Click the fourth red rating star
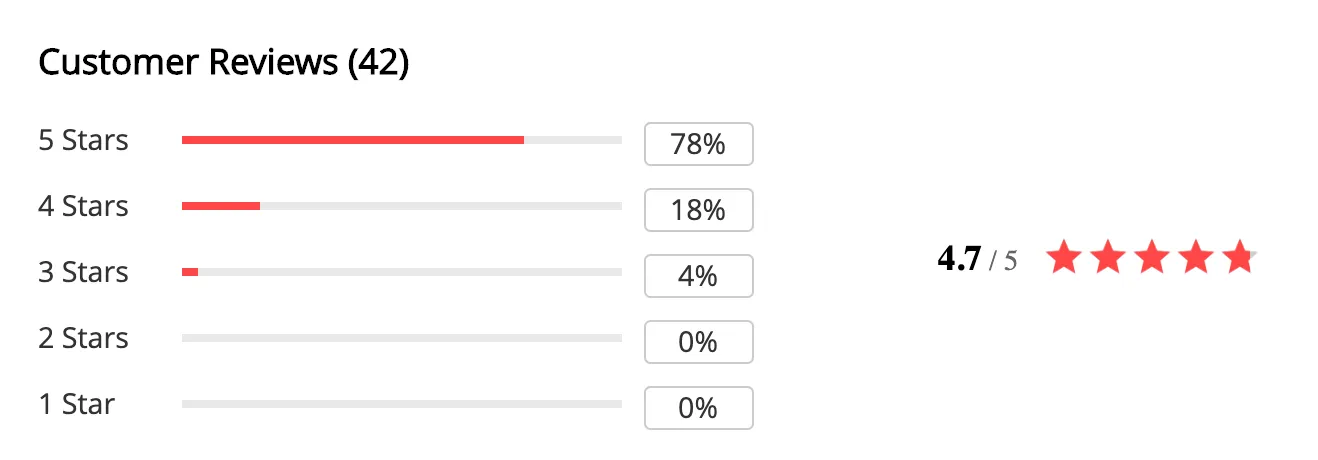Screen dimensions: 1318x460 [x=1195, y=258]
